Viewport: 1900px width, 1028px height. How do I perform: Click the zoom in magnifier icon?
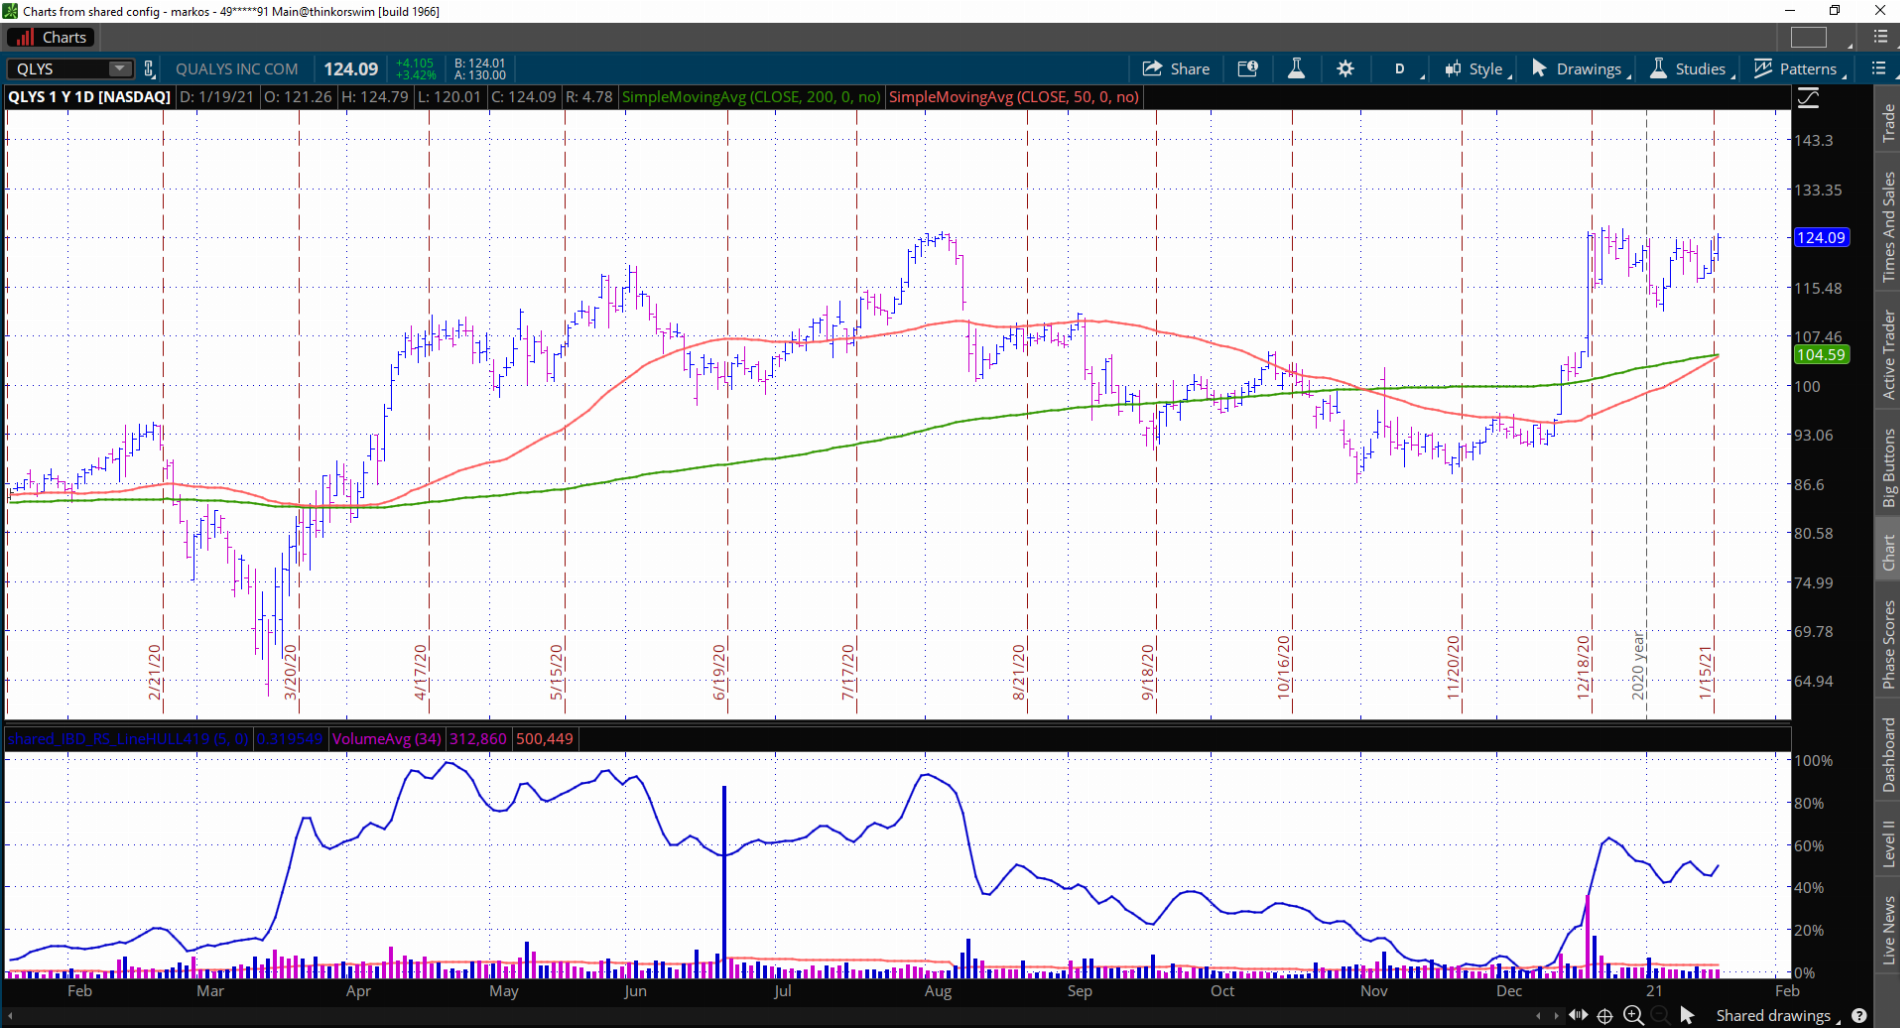tap(1633, 1015)
